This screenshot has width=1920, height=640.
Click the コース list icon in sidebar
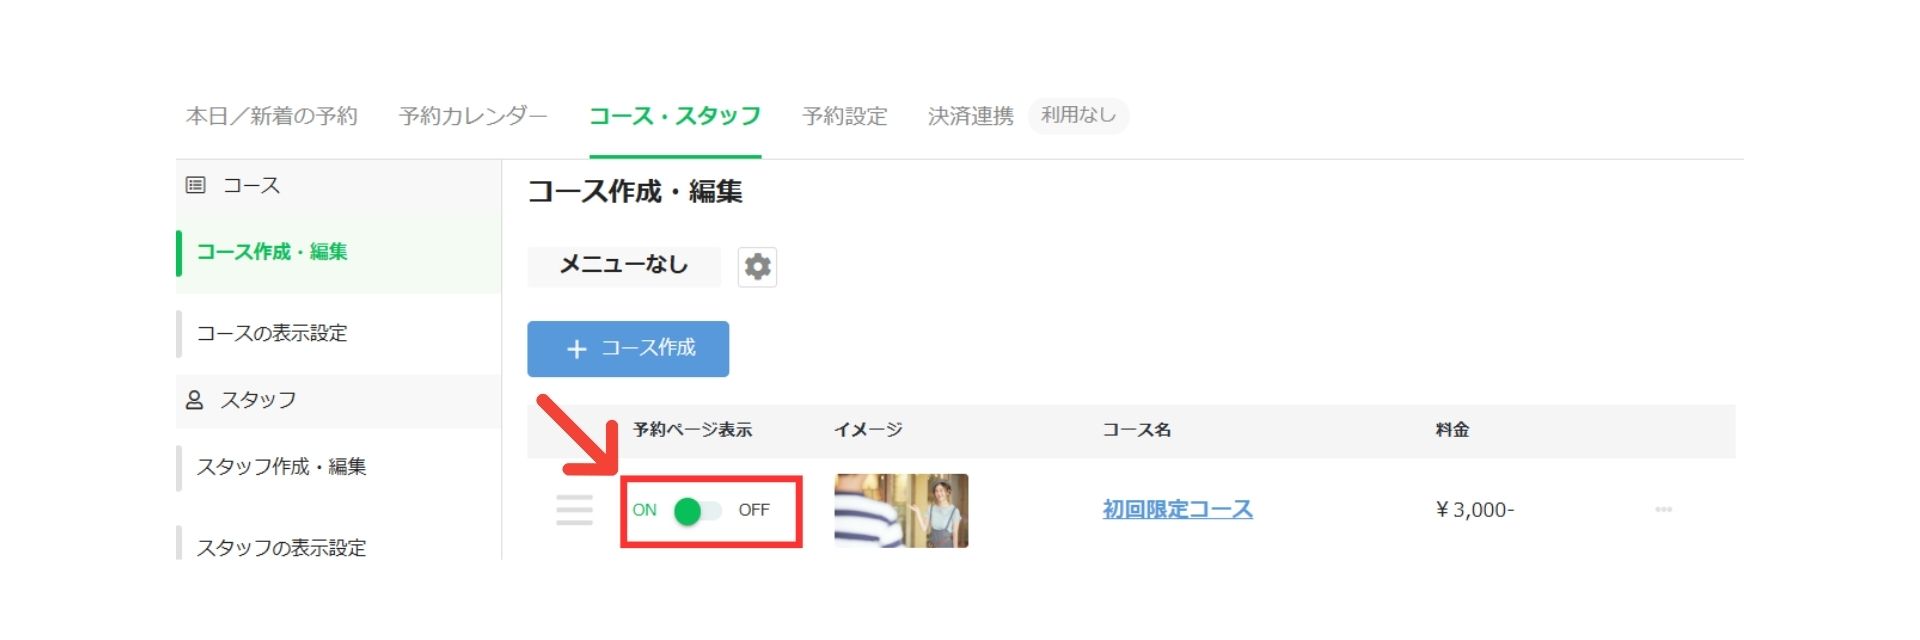pos(196,185)
